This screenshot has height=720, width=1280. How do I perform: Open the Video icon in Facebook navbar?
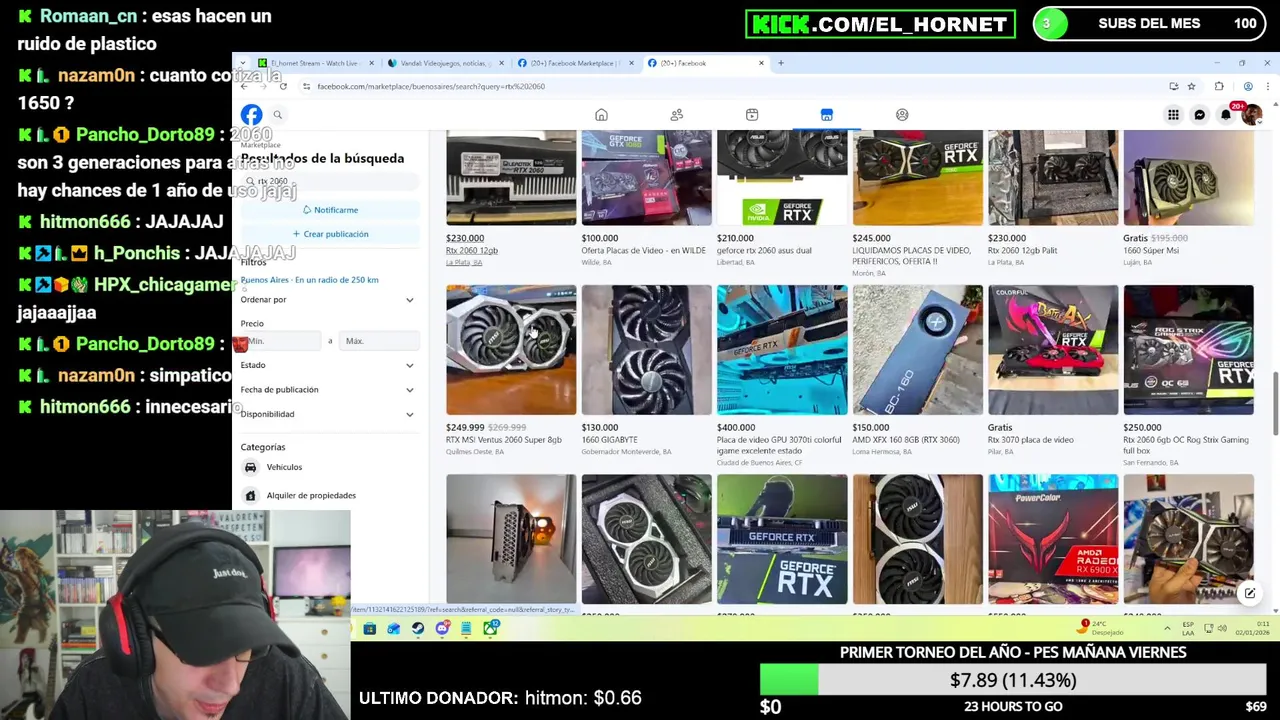click(x=752, y=115)
